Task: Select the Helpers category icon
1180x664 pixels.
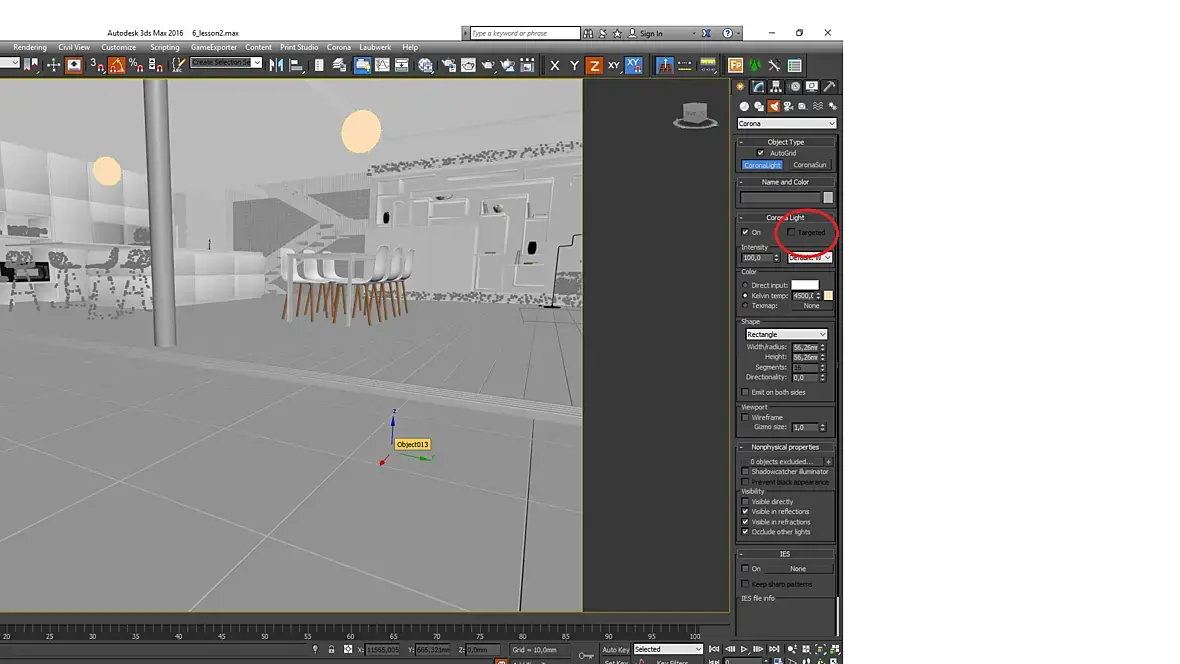Action: point(803,106)
